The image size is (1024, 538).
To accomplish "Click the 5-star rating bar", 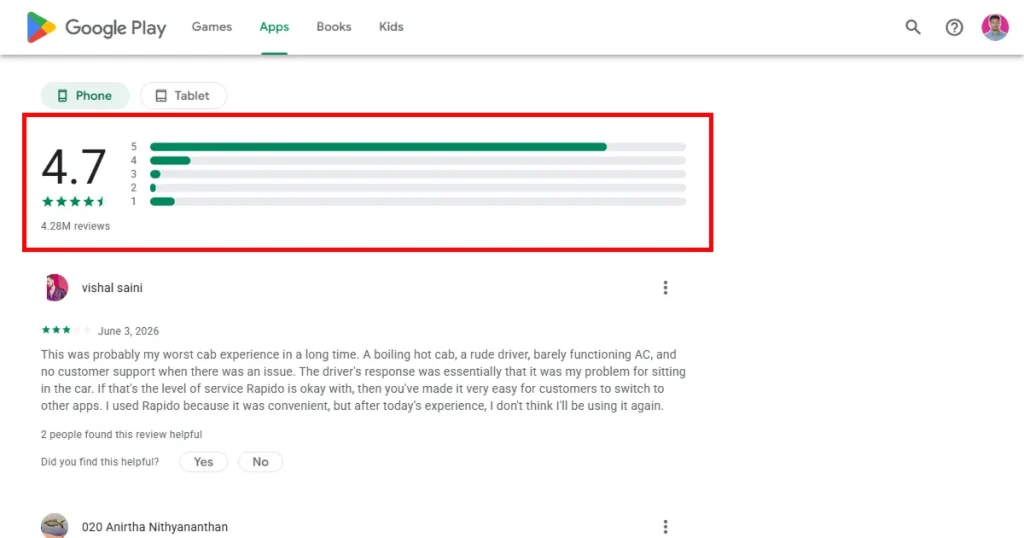I will click(x=418, y=147).
